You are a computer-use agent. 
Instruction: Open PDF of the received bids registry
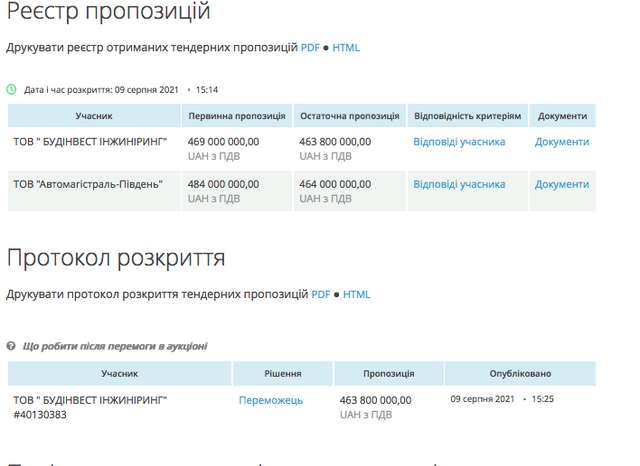click(311, 47)
